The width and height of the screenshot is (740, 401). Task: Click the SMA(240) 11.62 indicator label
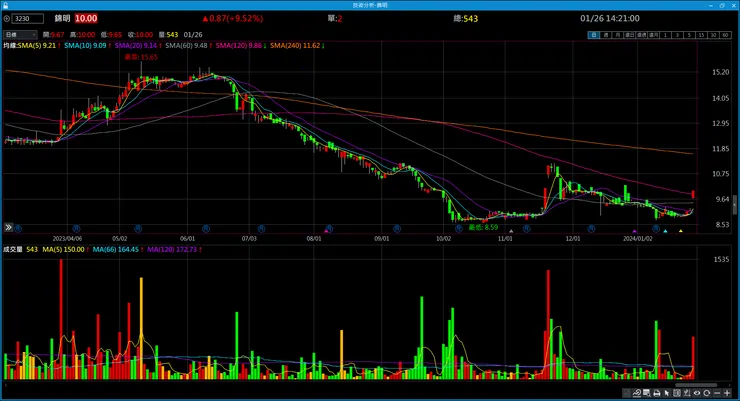[x=295, y=46]
